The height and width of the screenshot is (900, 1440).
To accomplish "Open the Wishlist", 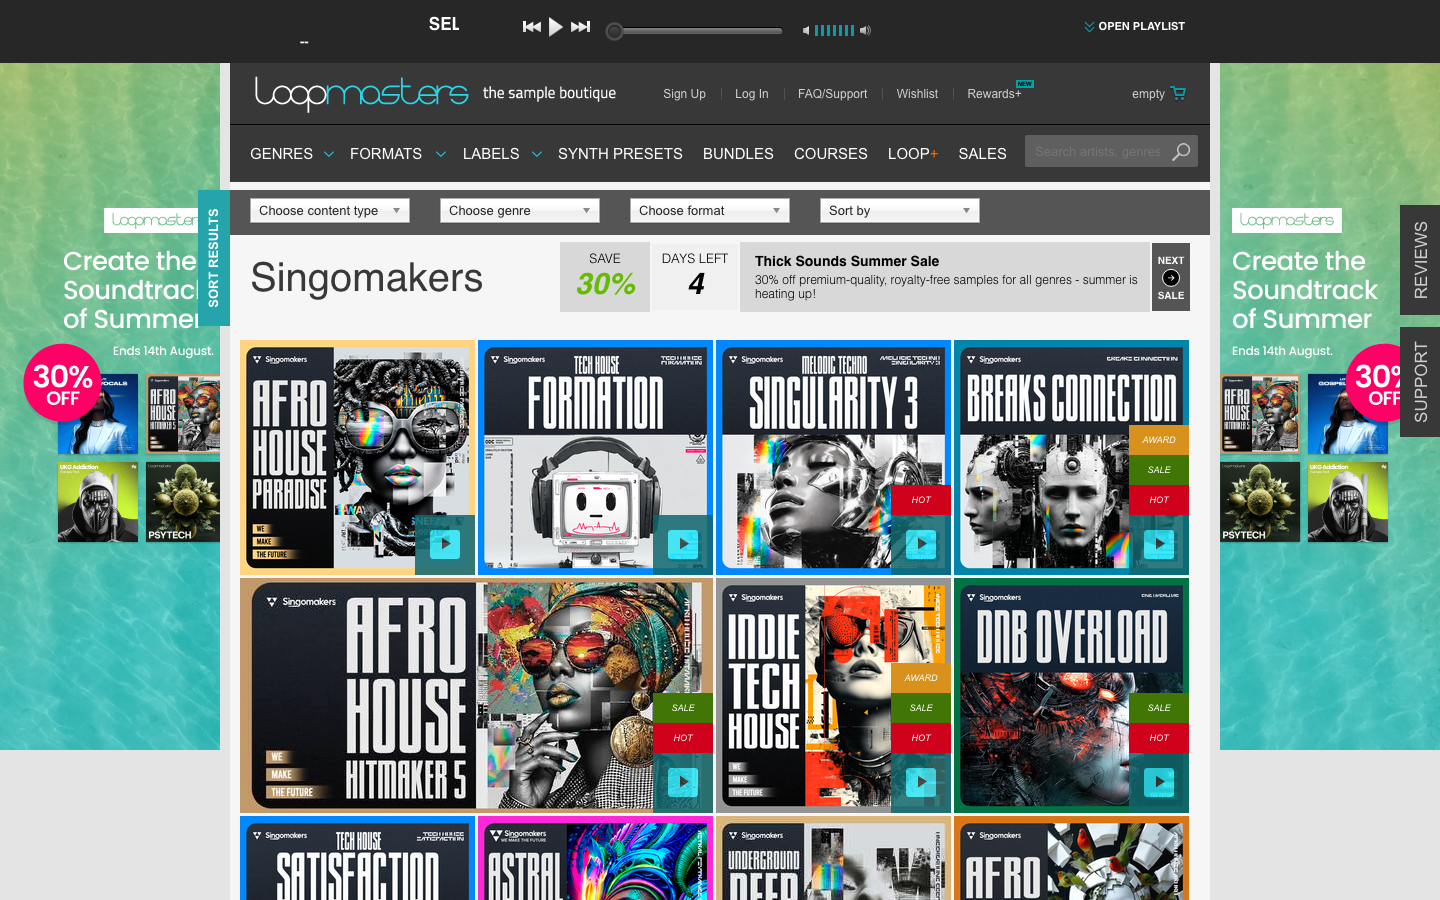I will 917,94.
